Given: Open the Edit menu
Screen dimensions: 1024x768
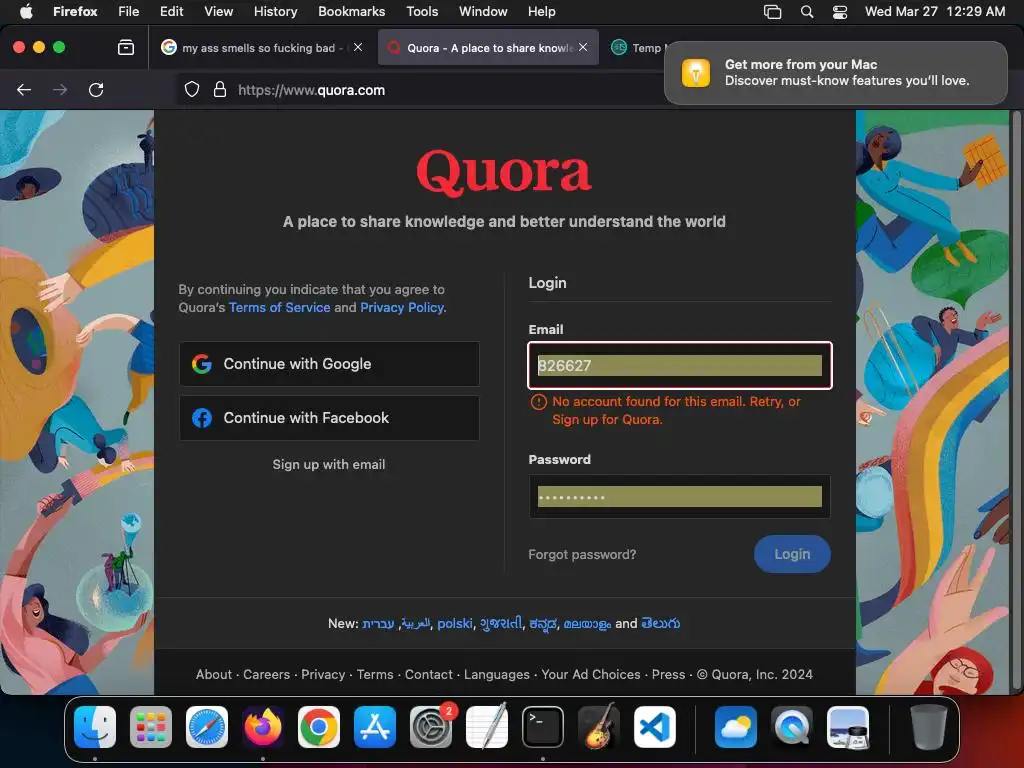Looking at the screenshot, I should (x=171, y=11).
